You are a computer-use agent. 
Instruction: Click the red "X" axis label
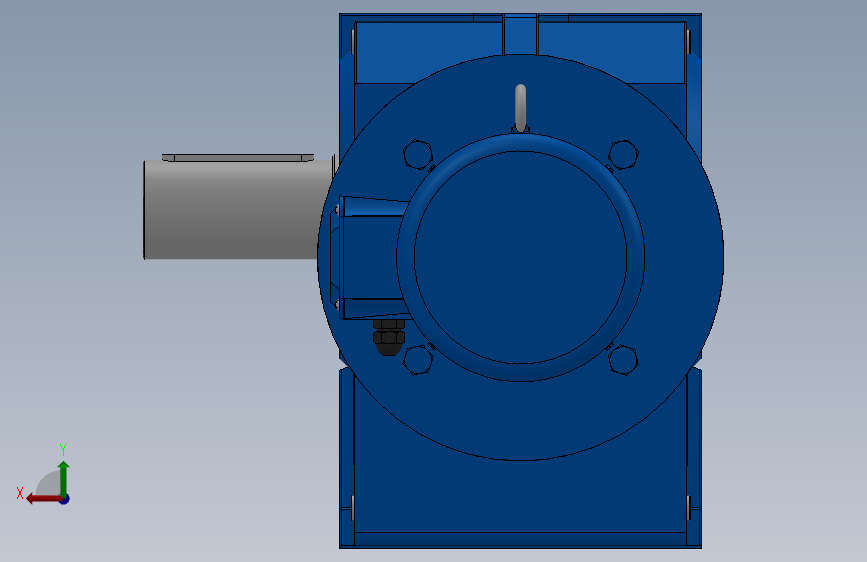coord(20,493)
